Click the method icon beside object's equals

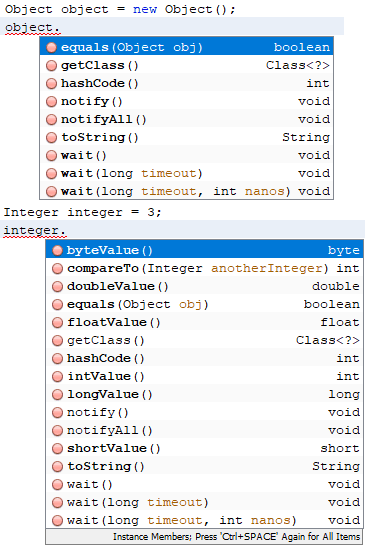[x=51, y=48]
